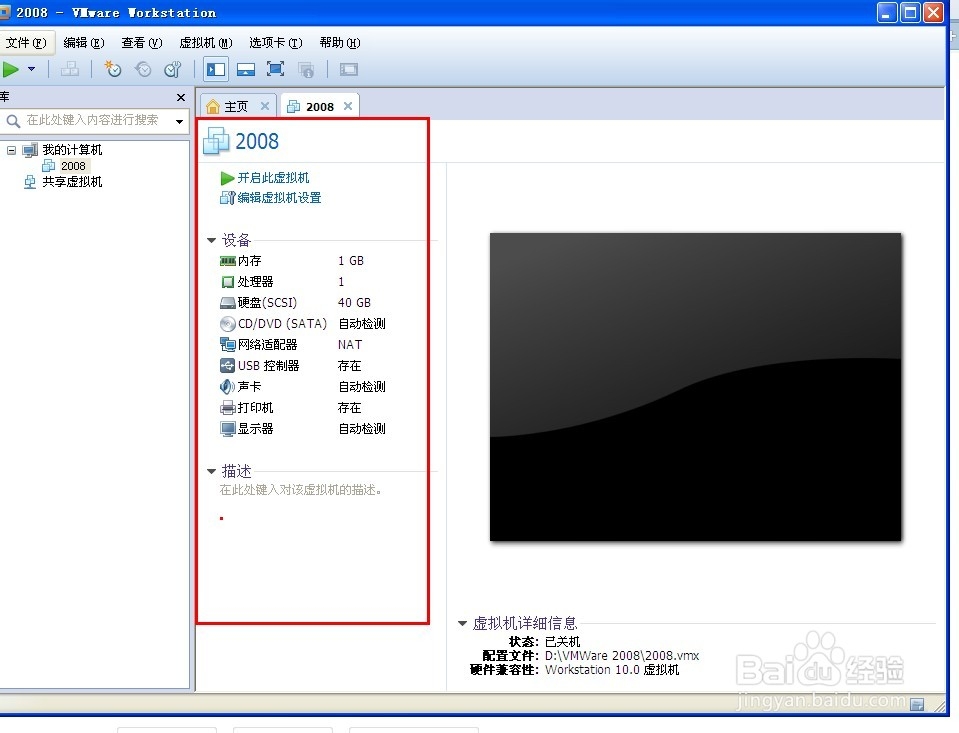Image resolution: width=959 pixels, height=733 pixels.
Task: Click the 网络适配器 network adapter icon
Action: point(228,345)
